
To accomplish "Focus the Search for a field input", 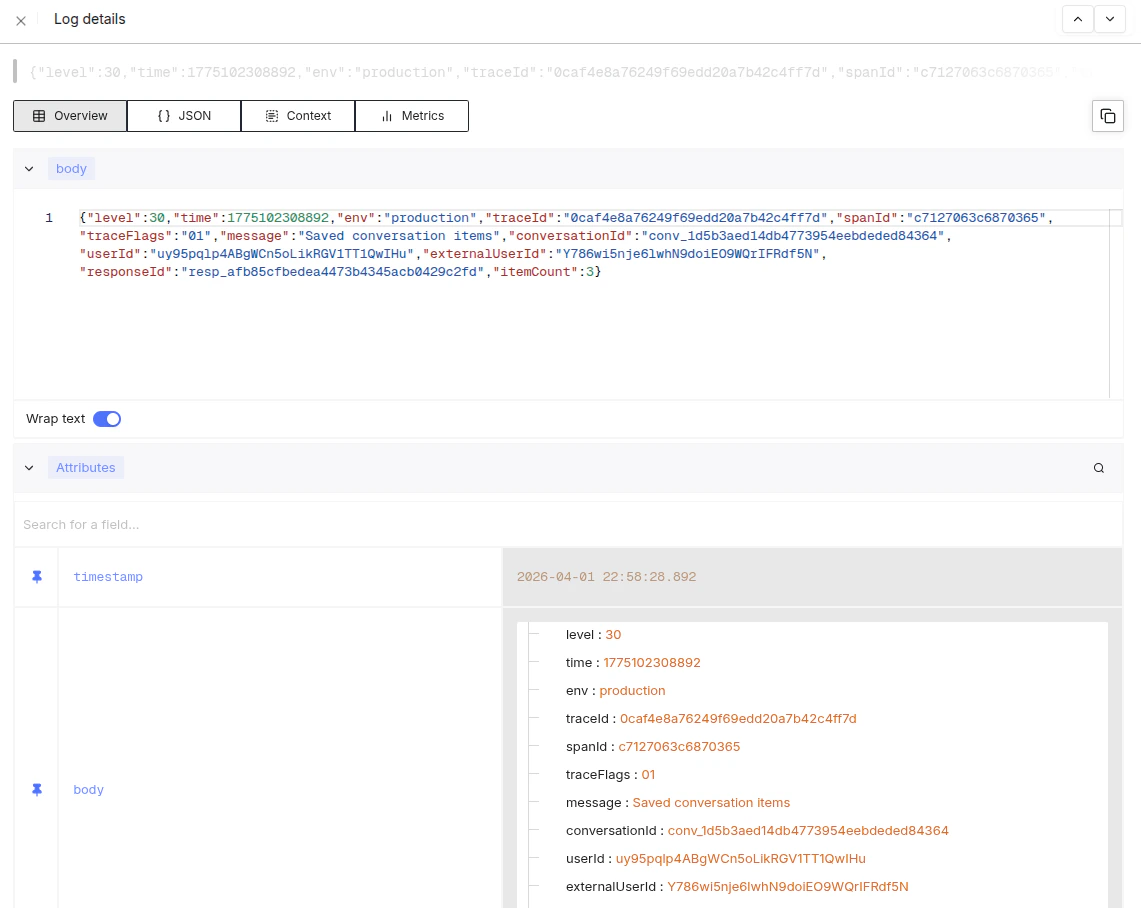I will [568, 525].
